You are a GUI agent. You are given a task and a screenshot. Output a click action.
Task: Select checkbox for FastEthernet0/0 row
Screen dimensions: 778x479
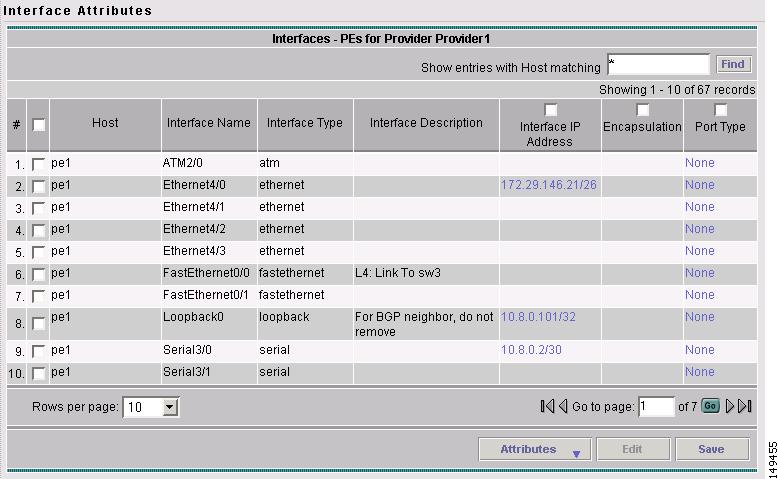(x=38, y=274)
